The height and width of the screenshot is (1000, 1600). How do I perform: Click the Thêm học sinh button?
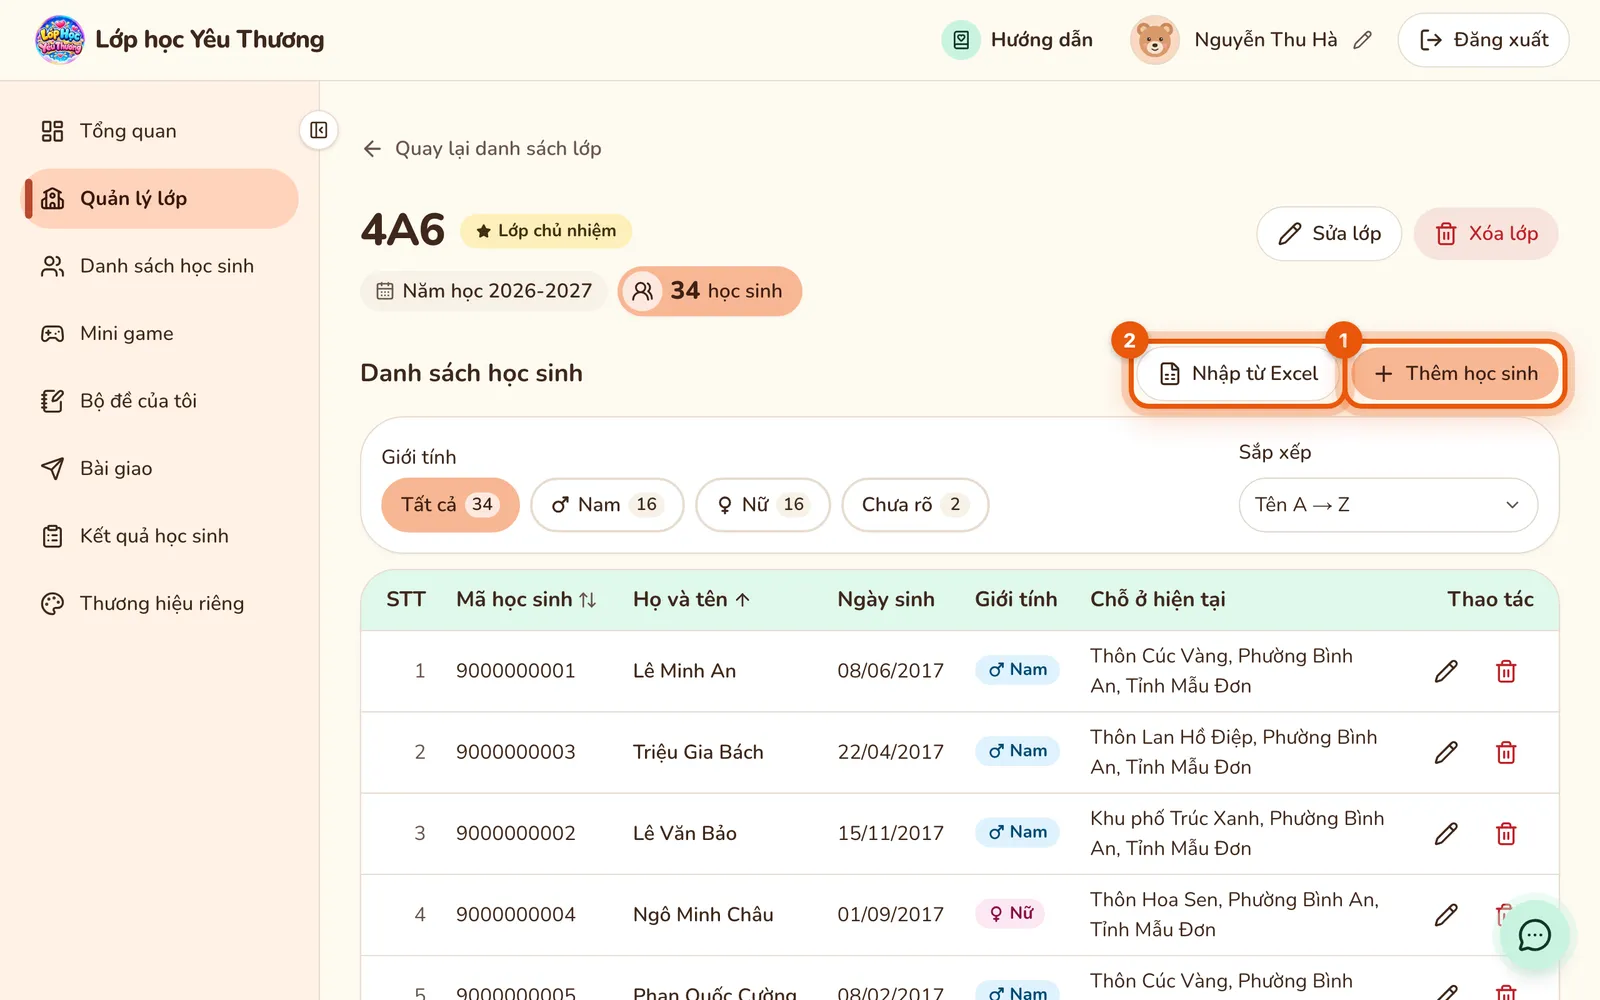click(1455, 374)
